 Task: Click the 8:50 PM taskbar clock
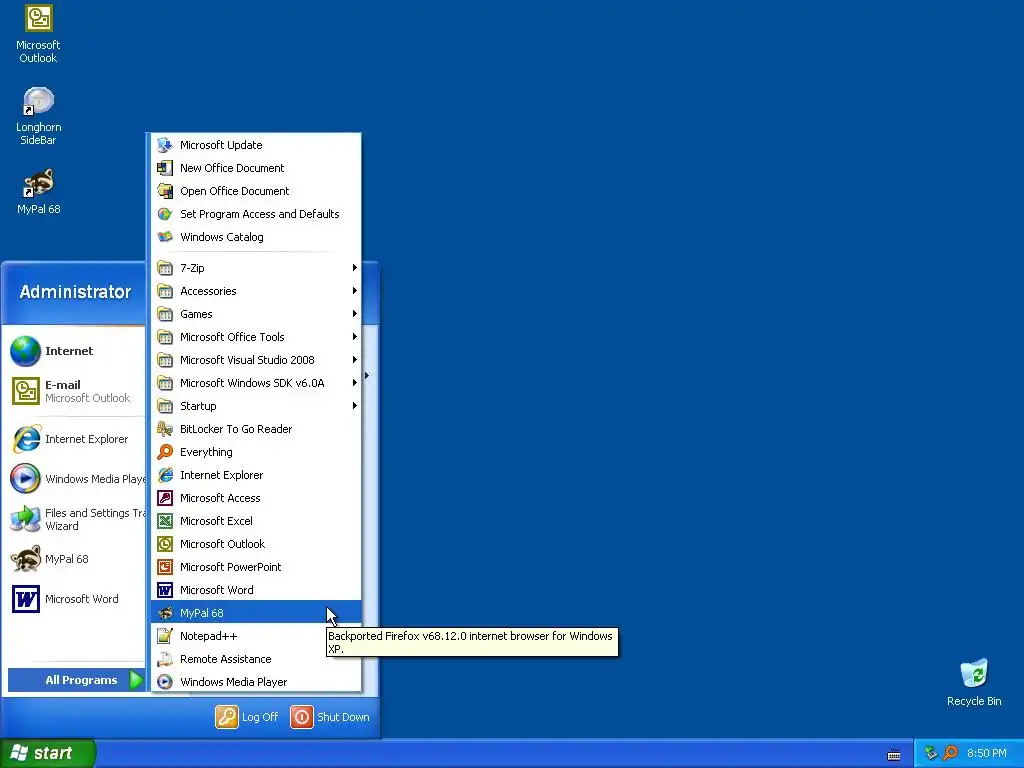click(987, 753)
